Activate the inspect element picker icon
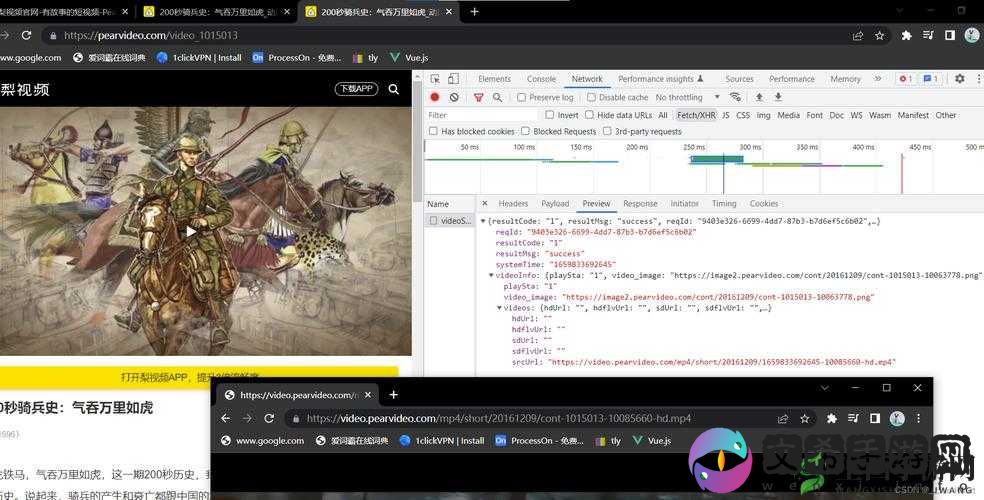984x500 pixels. pyautogui.click(x=435, y=78)
